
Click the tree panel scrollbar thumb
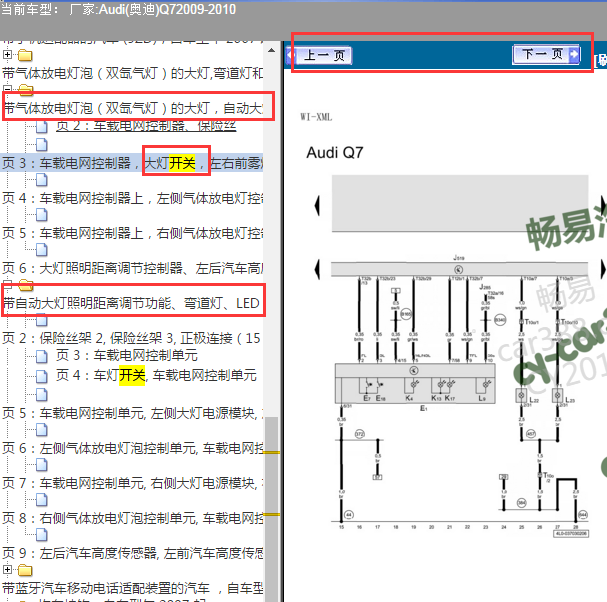point(271,509)
